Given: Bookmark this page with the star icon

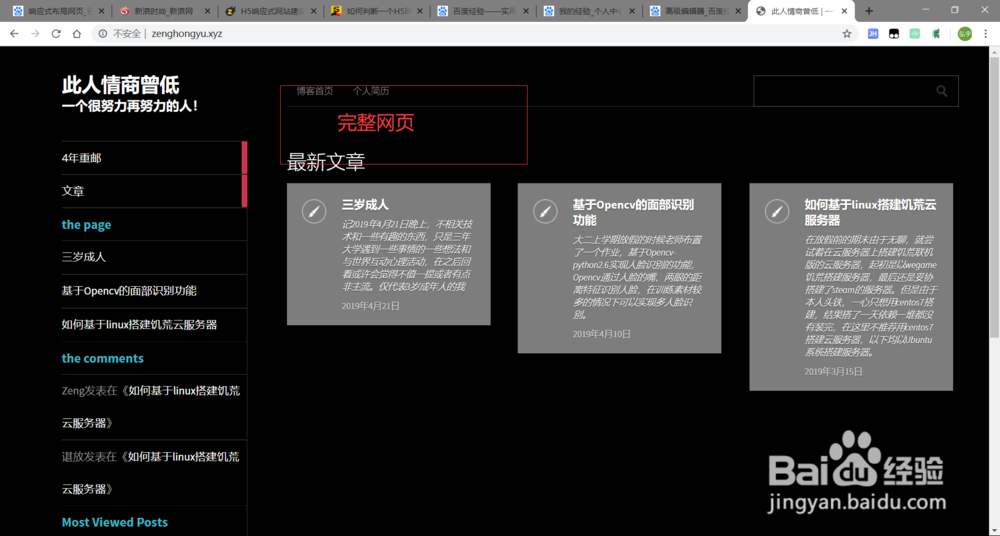Looking at the screenshot, I should (x=847, y=34).
